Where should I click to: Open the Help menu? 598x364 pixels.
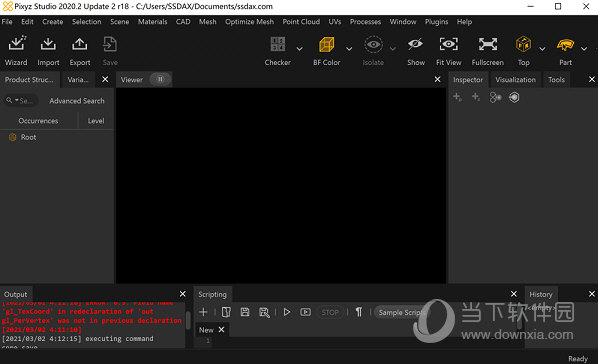[x=464, y=22]
